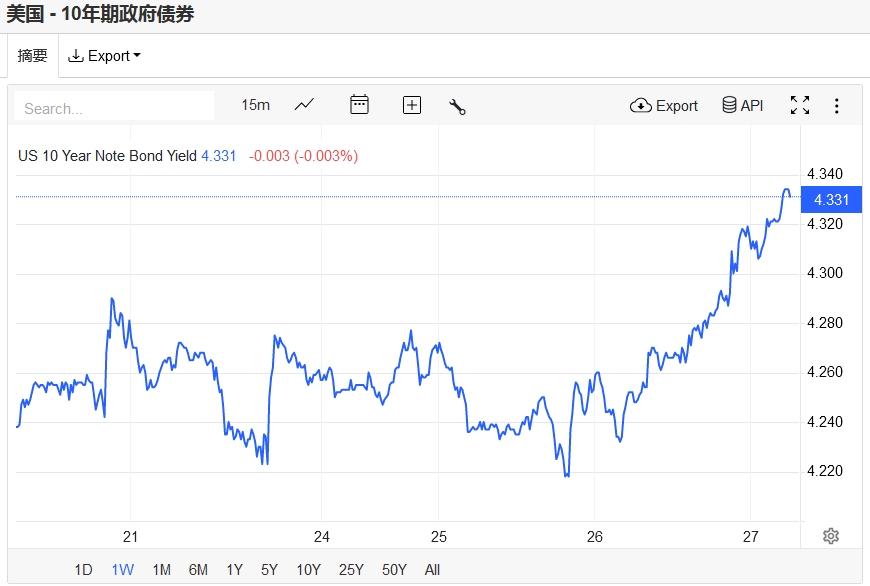Choose the 50Y time range
870x586 pixels.
pyautogui.click(x=394, y=569)
